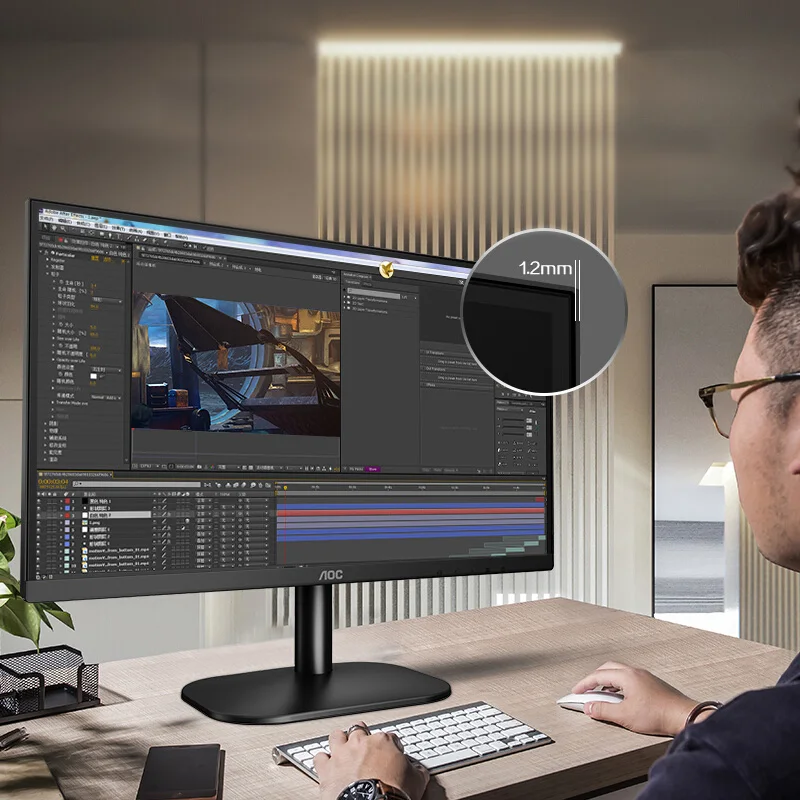The image size is (800, 800).
Task: Click the 1.png layer file icon in timeline
Action: [x=85, y=522]
